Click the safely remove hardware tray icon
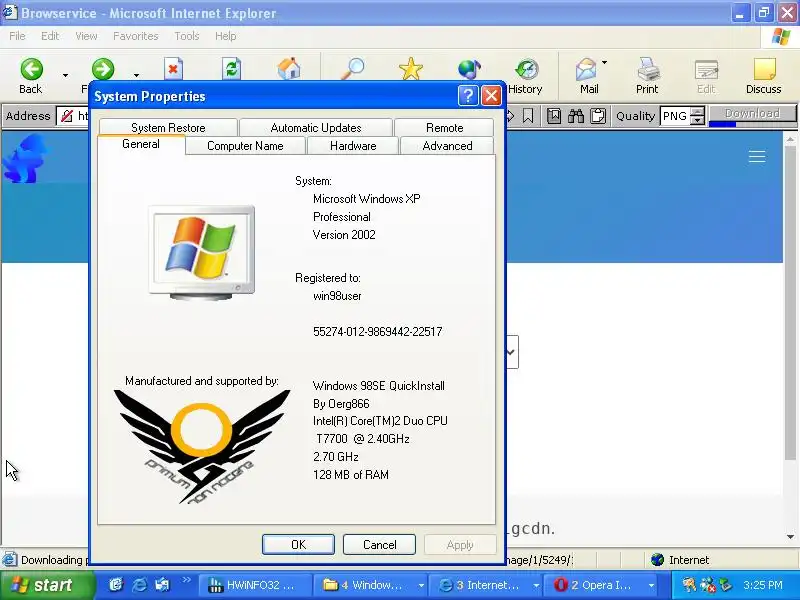This screenshot has width=800, height=600. tap(726, 585)
